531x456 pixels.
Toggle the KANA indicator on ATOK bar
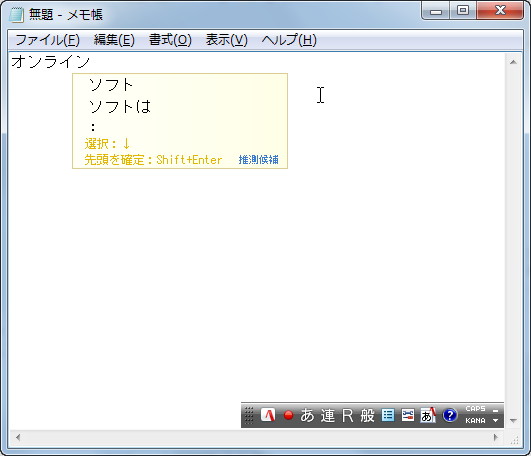[x=475, y=420]
